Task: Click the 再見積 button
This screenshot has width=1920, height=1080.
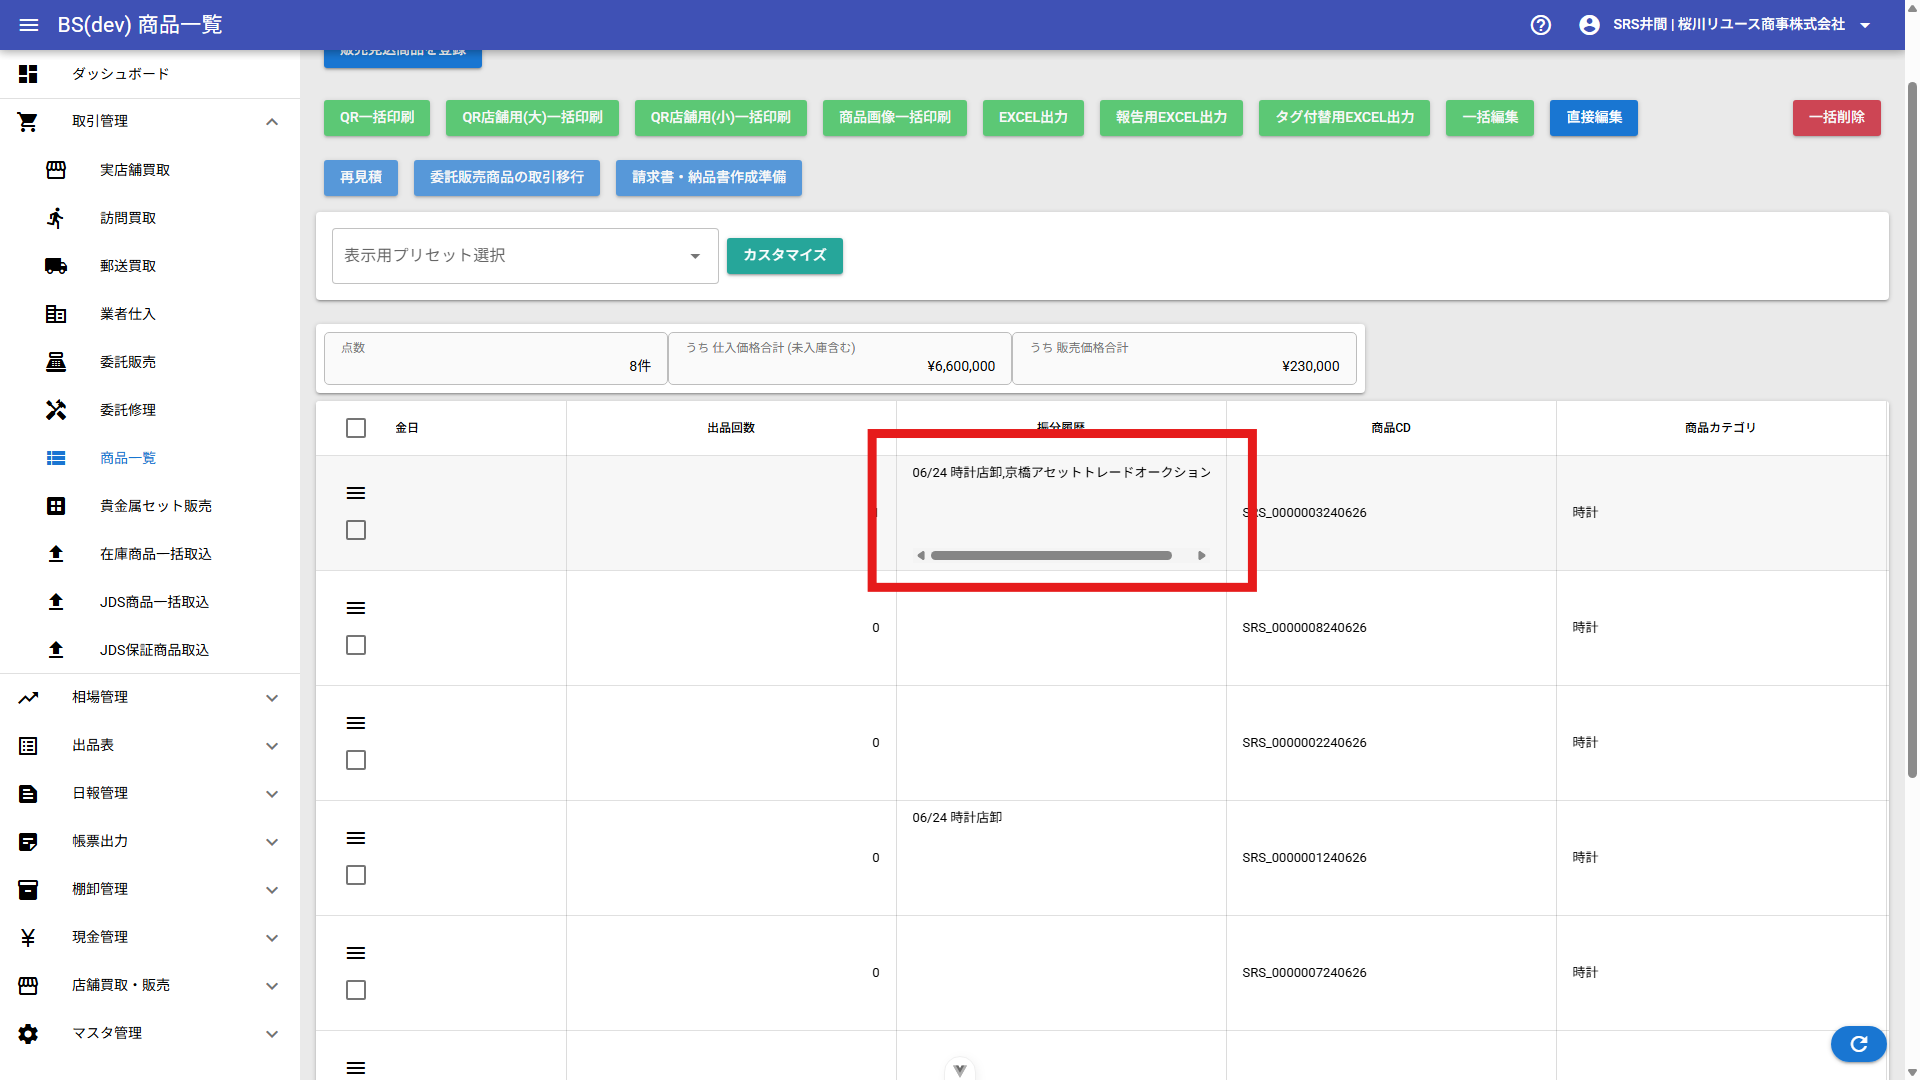Action: pos(361,178)
